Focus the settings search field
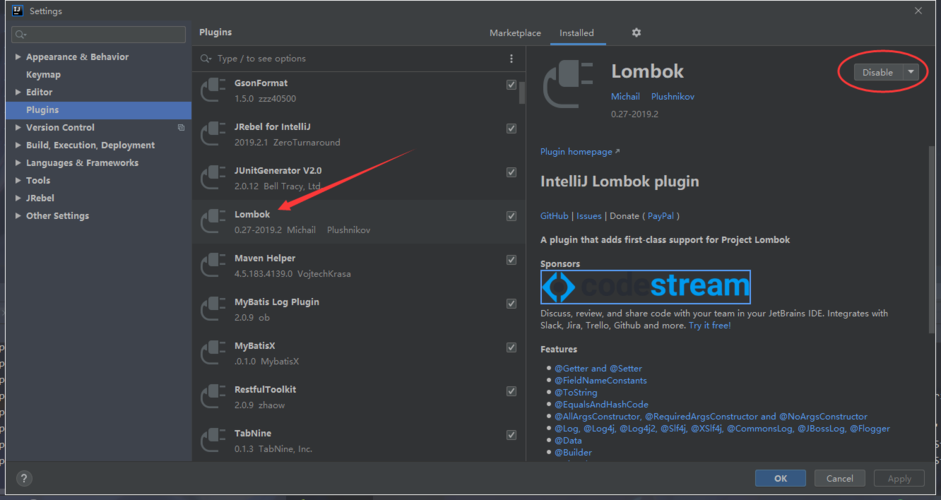 98,34
